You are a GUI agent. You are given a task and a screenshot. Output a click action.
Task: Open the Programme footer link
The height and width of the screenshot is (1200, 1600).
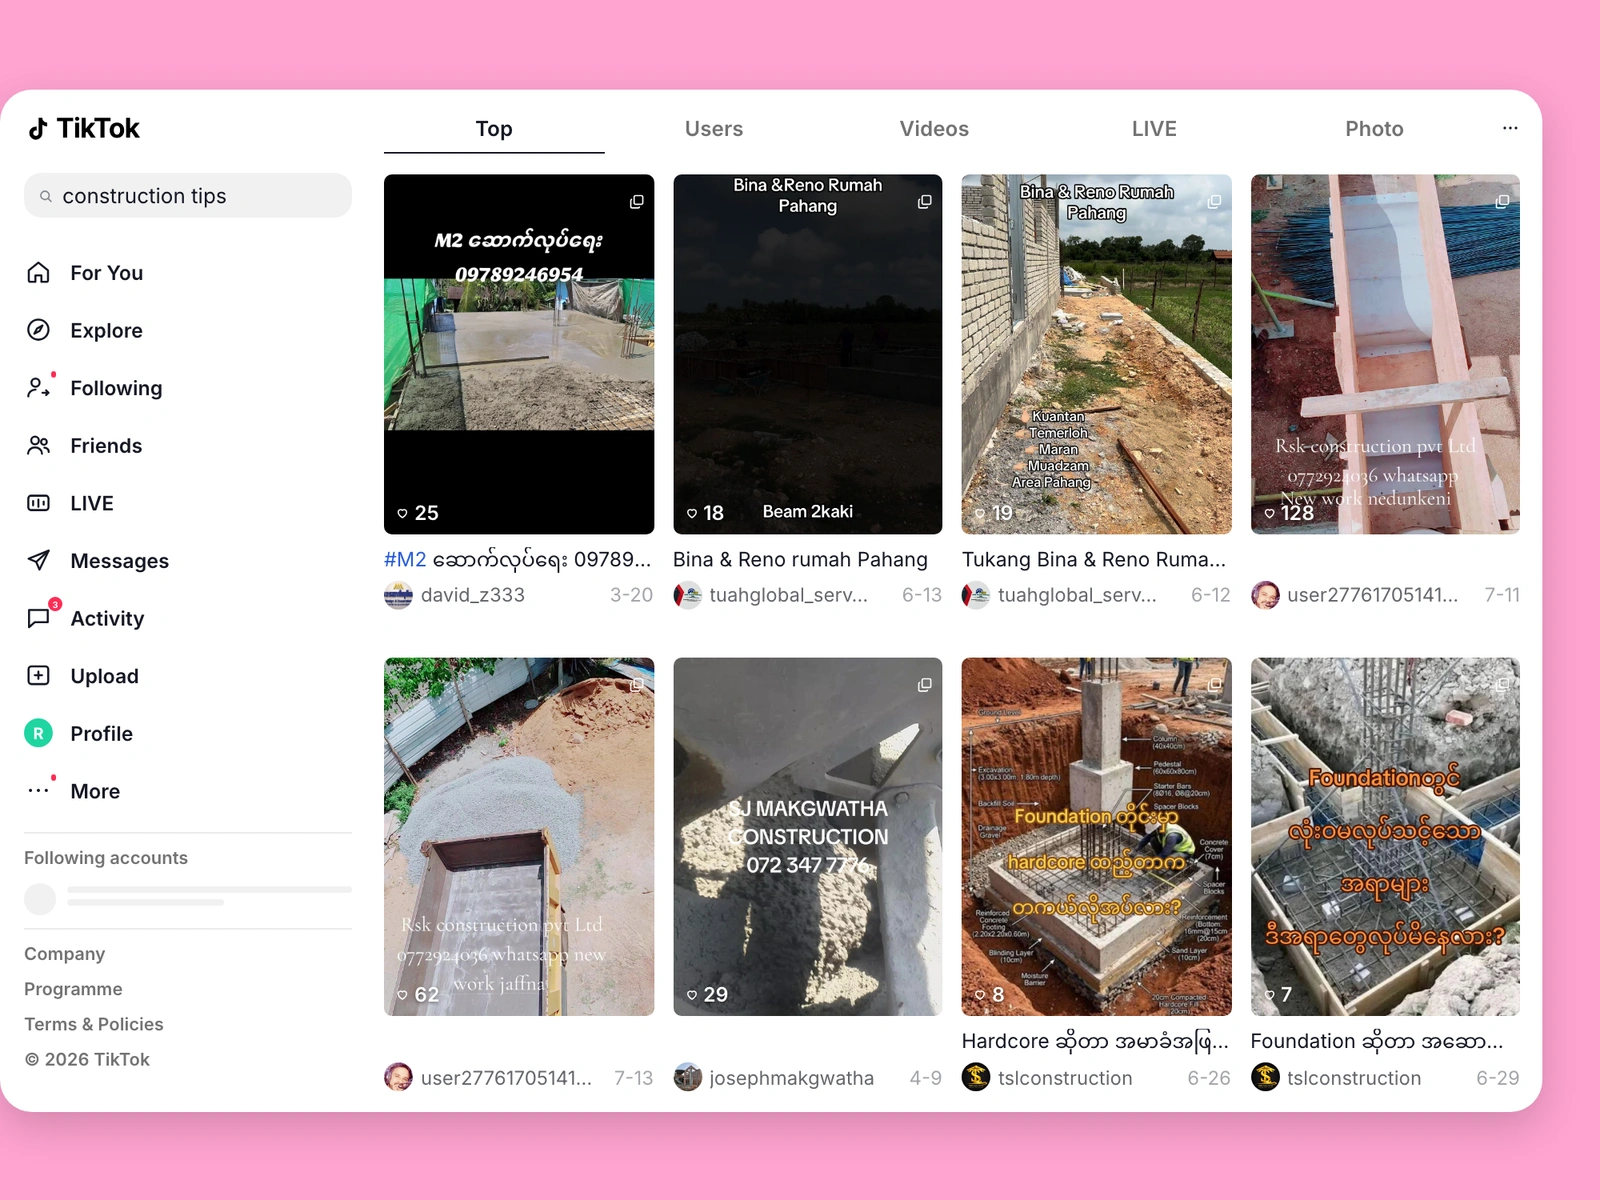point(74,989)
